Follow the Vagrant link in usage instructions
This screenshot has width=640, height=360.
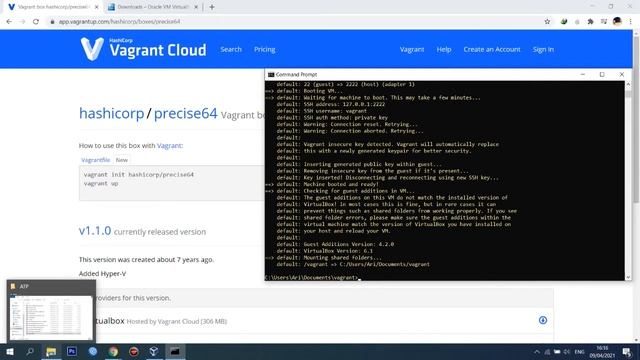click(169, 146)
